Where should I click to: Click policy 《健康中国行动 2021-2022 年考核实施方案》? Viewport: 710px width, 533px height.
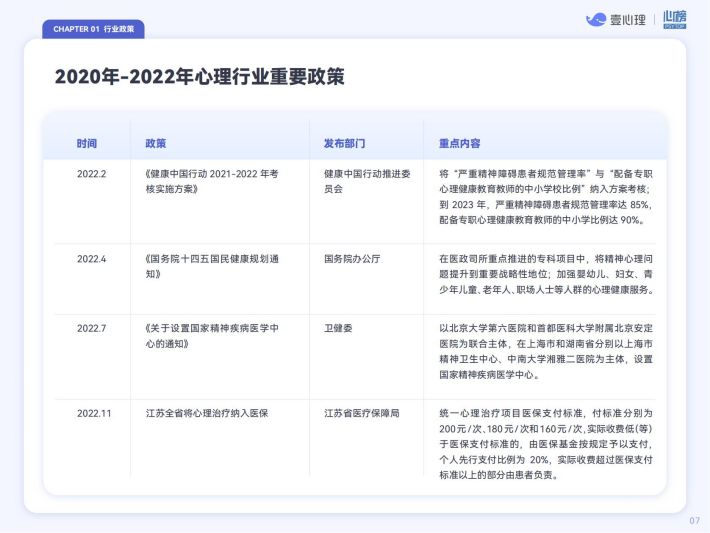212,182
